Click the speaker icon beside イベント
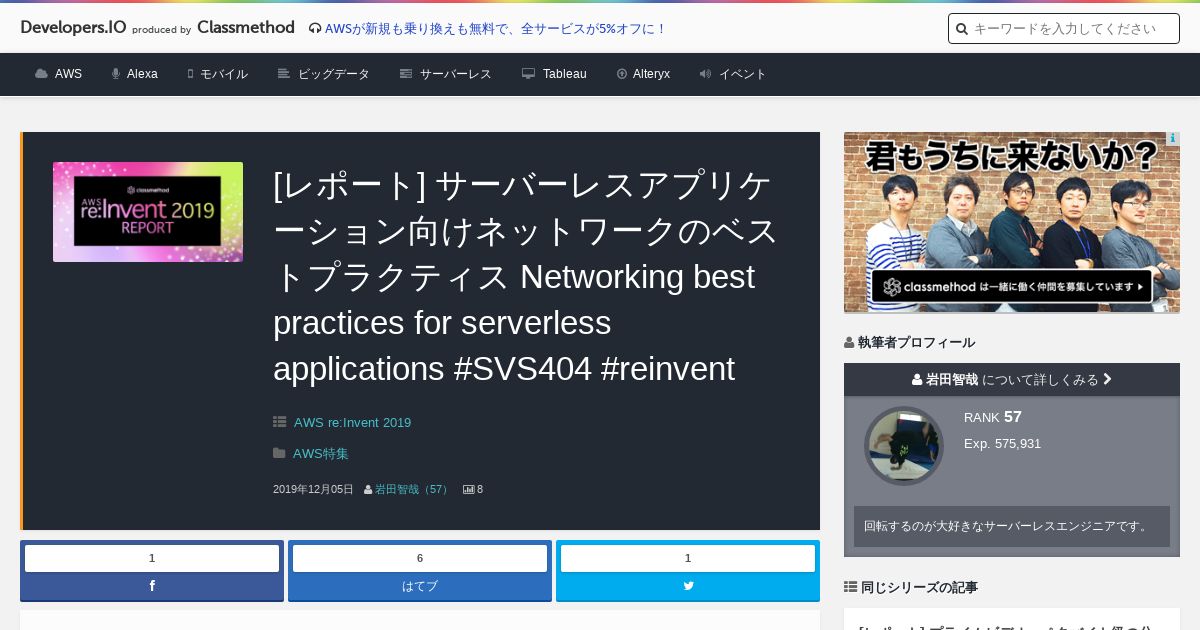The height and width of the screenshot is (630, 1200). 706,74
